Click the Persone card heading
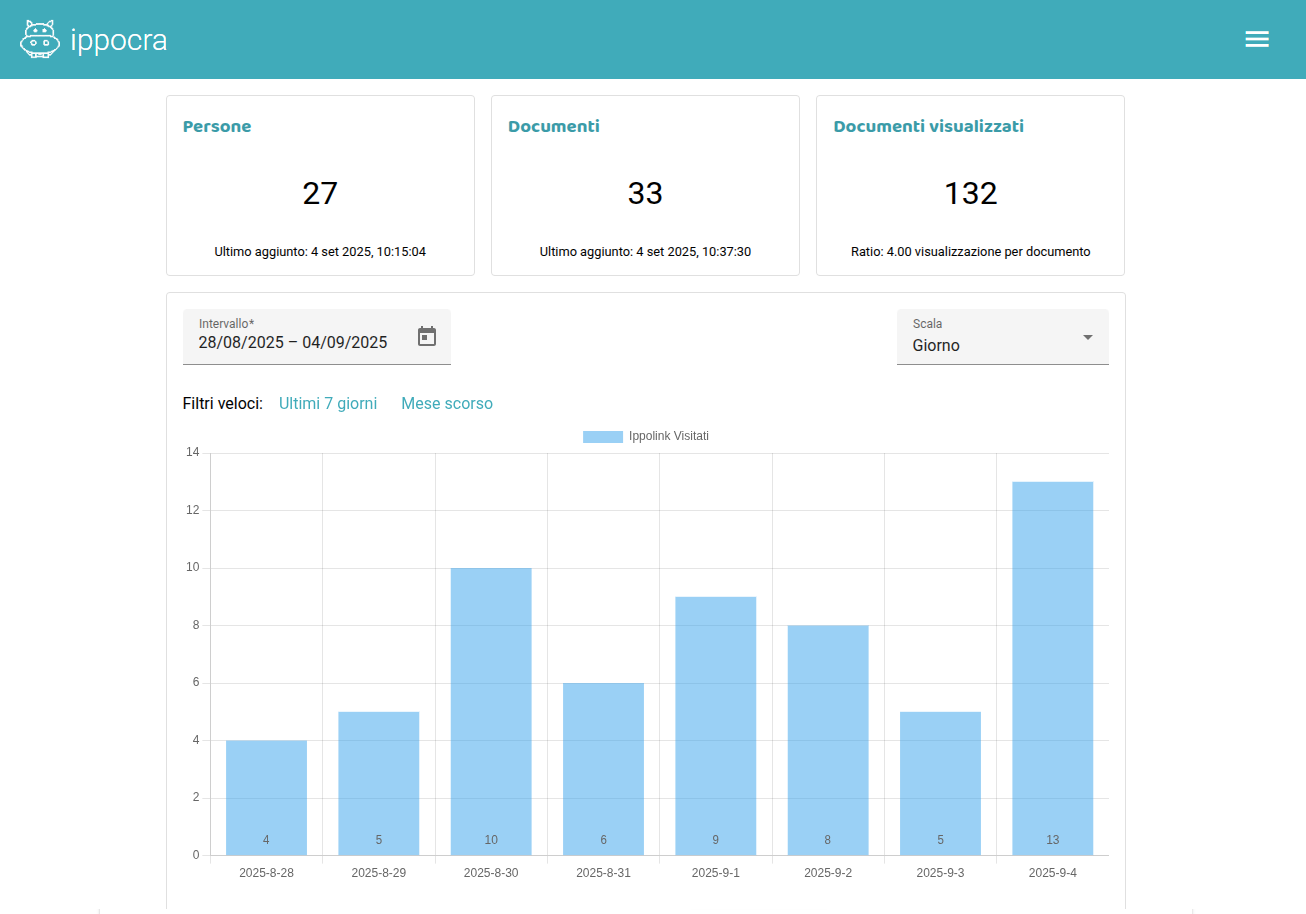 217,126
